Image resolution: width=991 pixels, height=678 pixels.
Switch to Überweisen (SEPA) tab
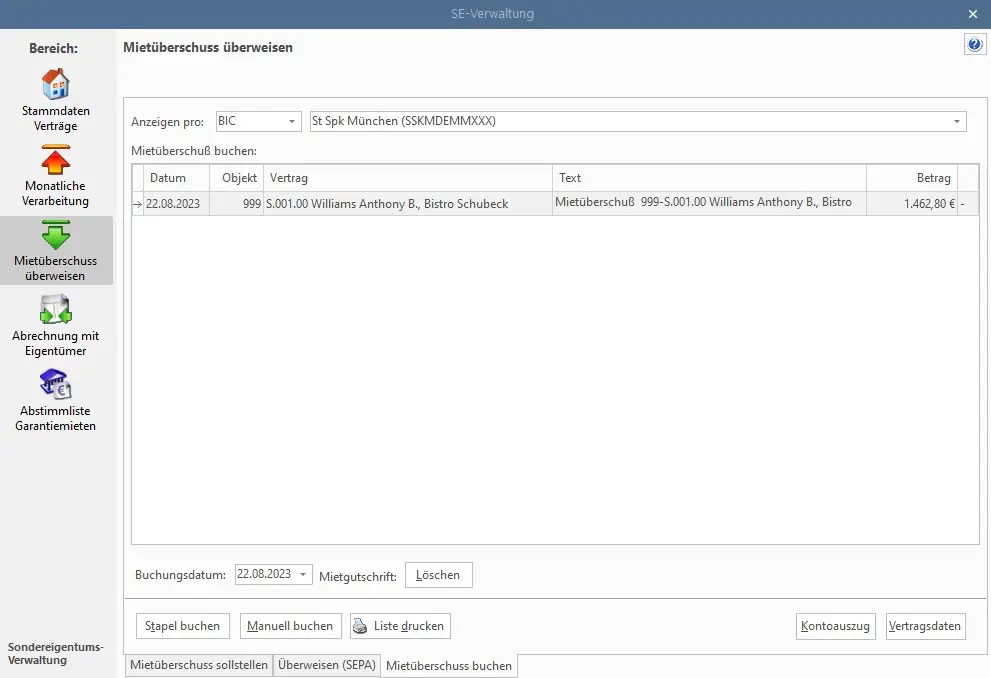pos(327,665)
